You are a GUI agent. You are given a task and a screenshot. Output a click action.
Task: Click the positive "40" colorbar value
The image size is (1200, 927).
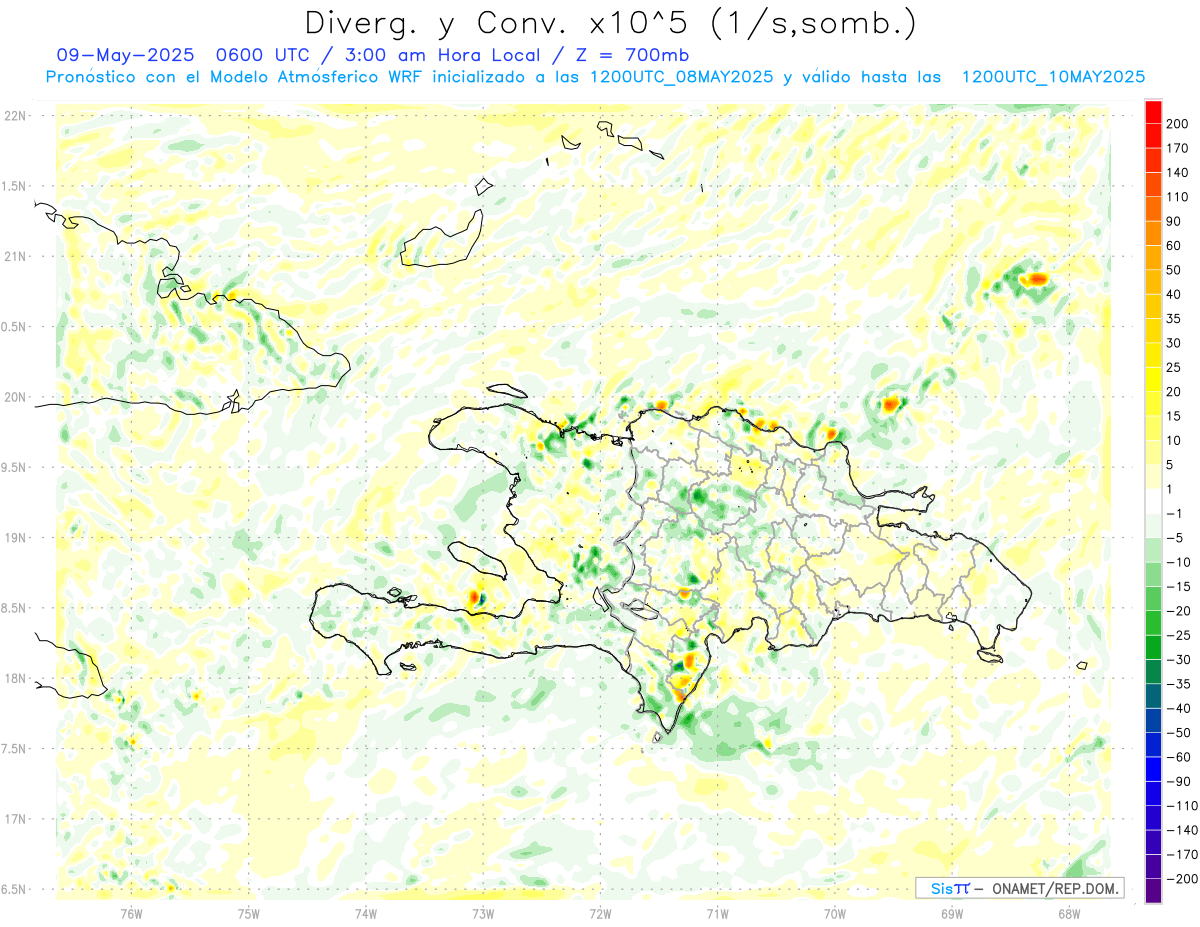coord(1174,294)
